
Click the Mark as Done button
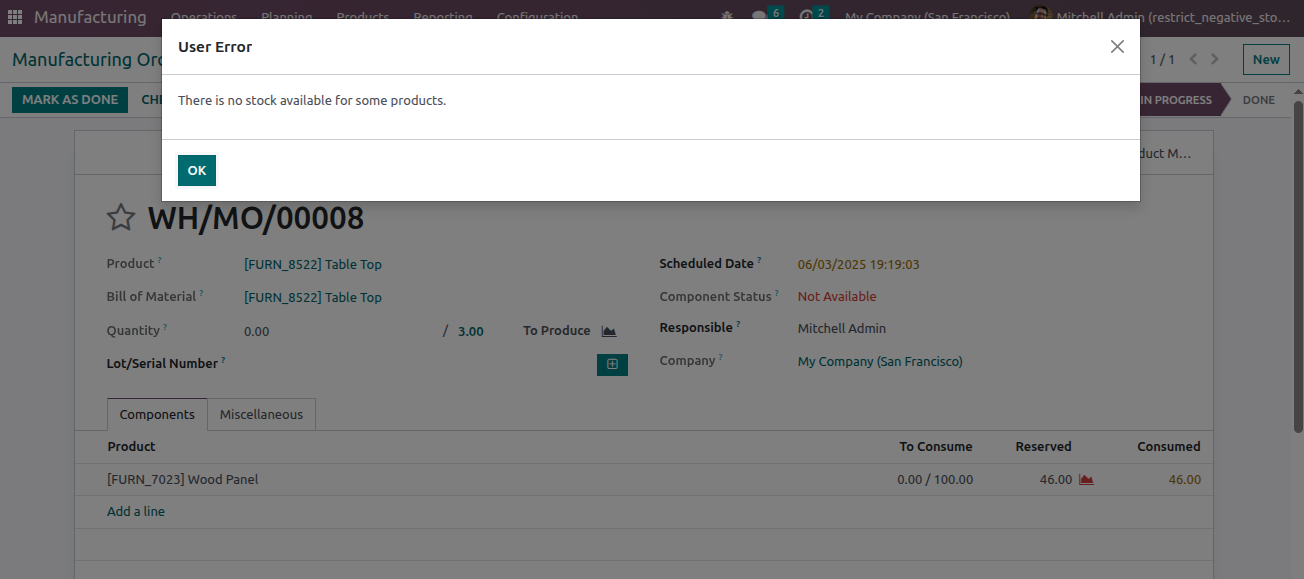coord(70,100)
